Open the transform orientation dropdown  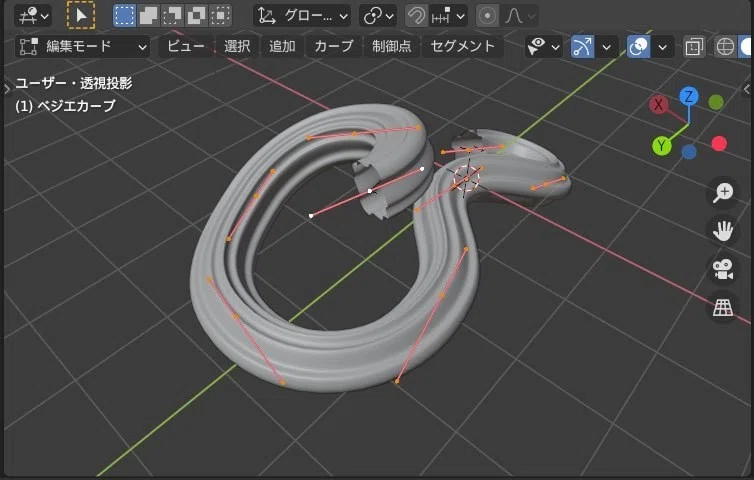302,16
